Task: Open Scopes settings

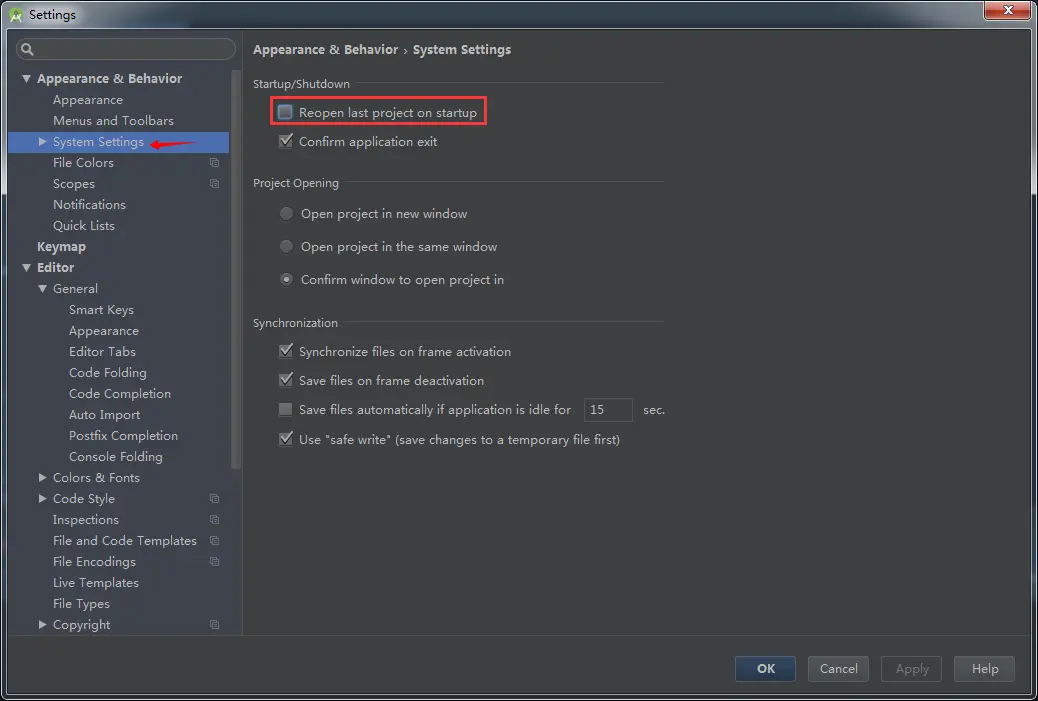Action: click(x=73, y=183)
